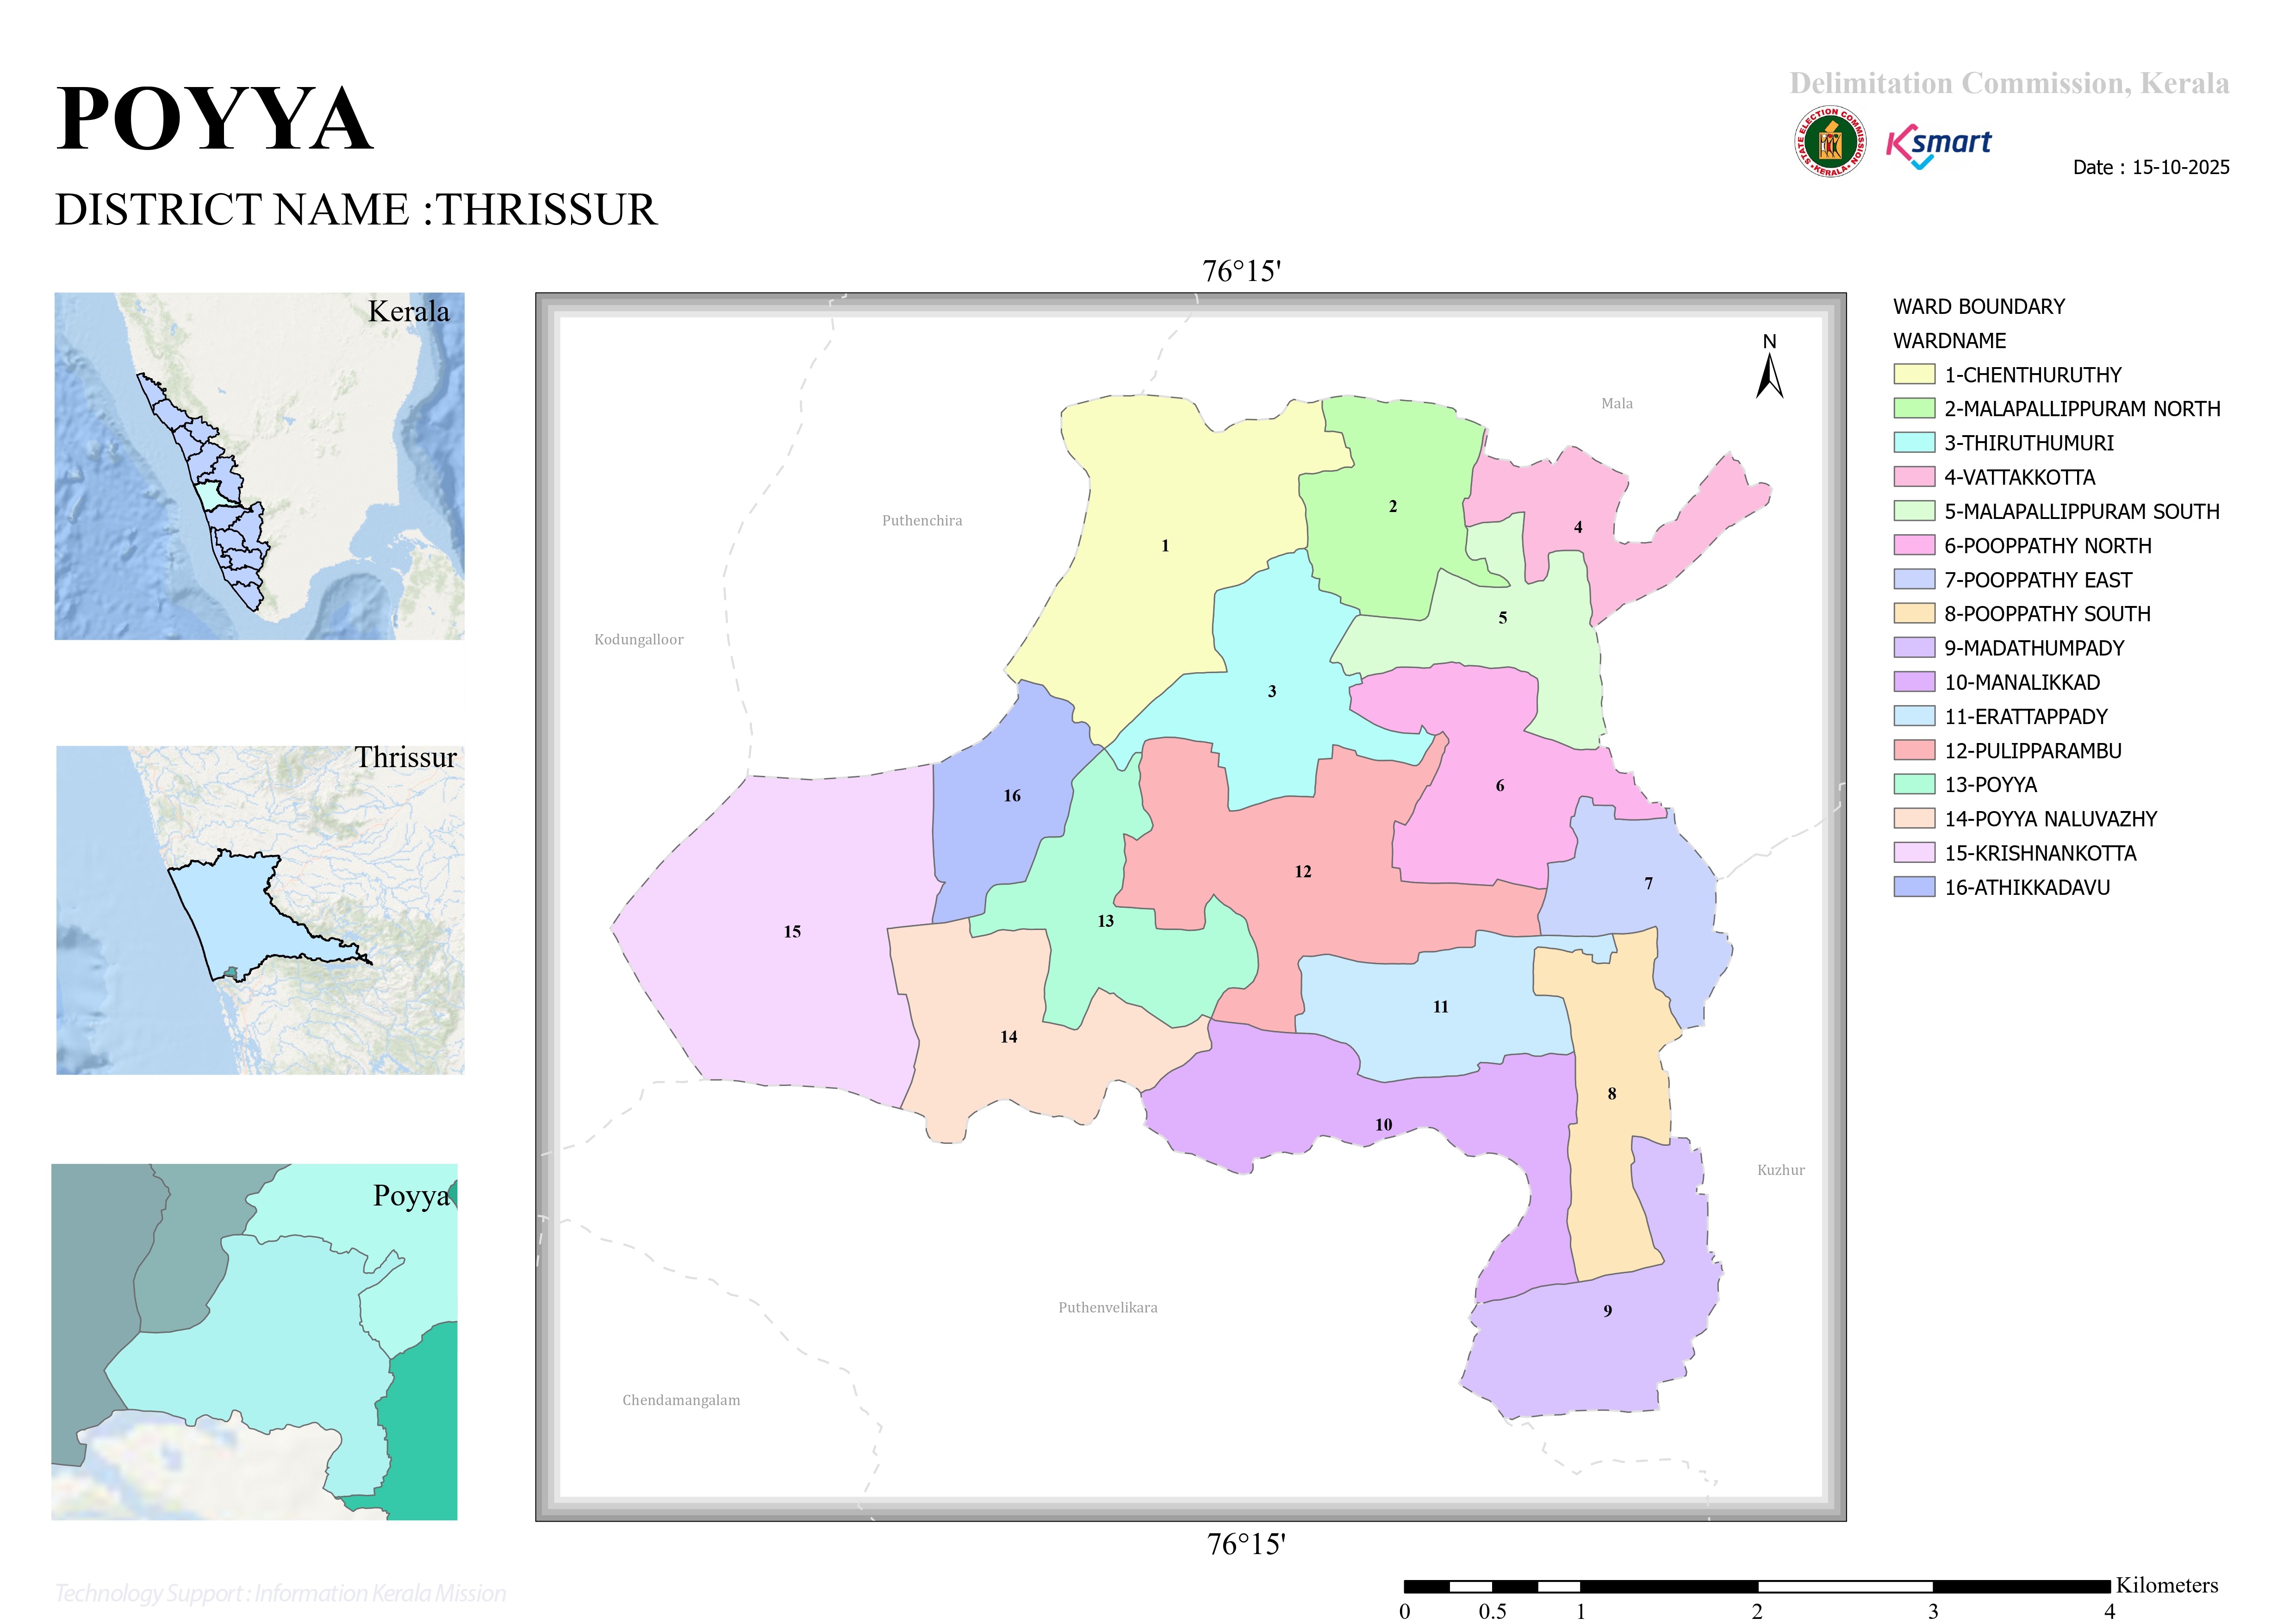Image resolution: width=2296 pixels, height=1624 pixels.
Task: Click ward 12 salmon region
Action: 1302,872
